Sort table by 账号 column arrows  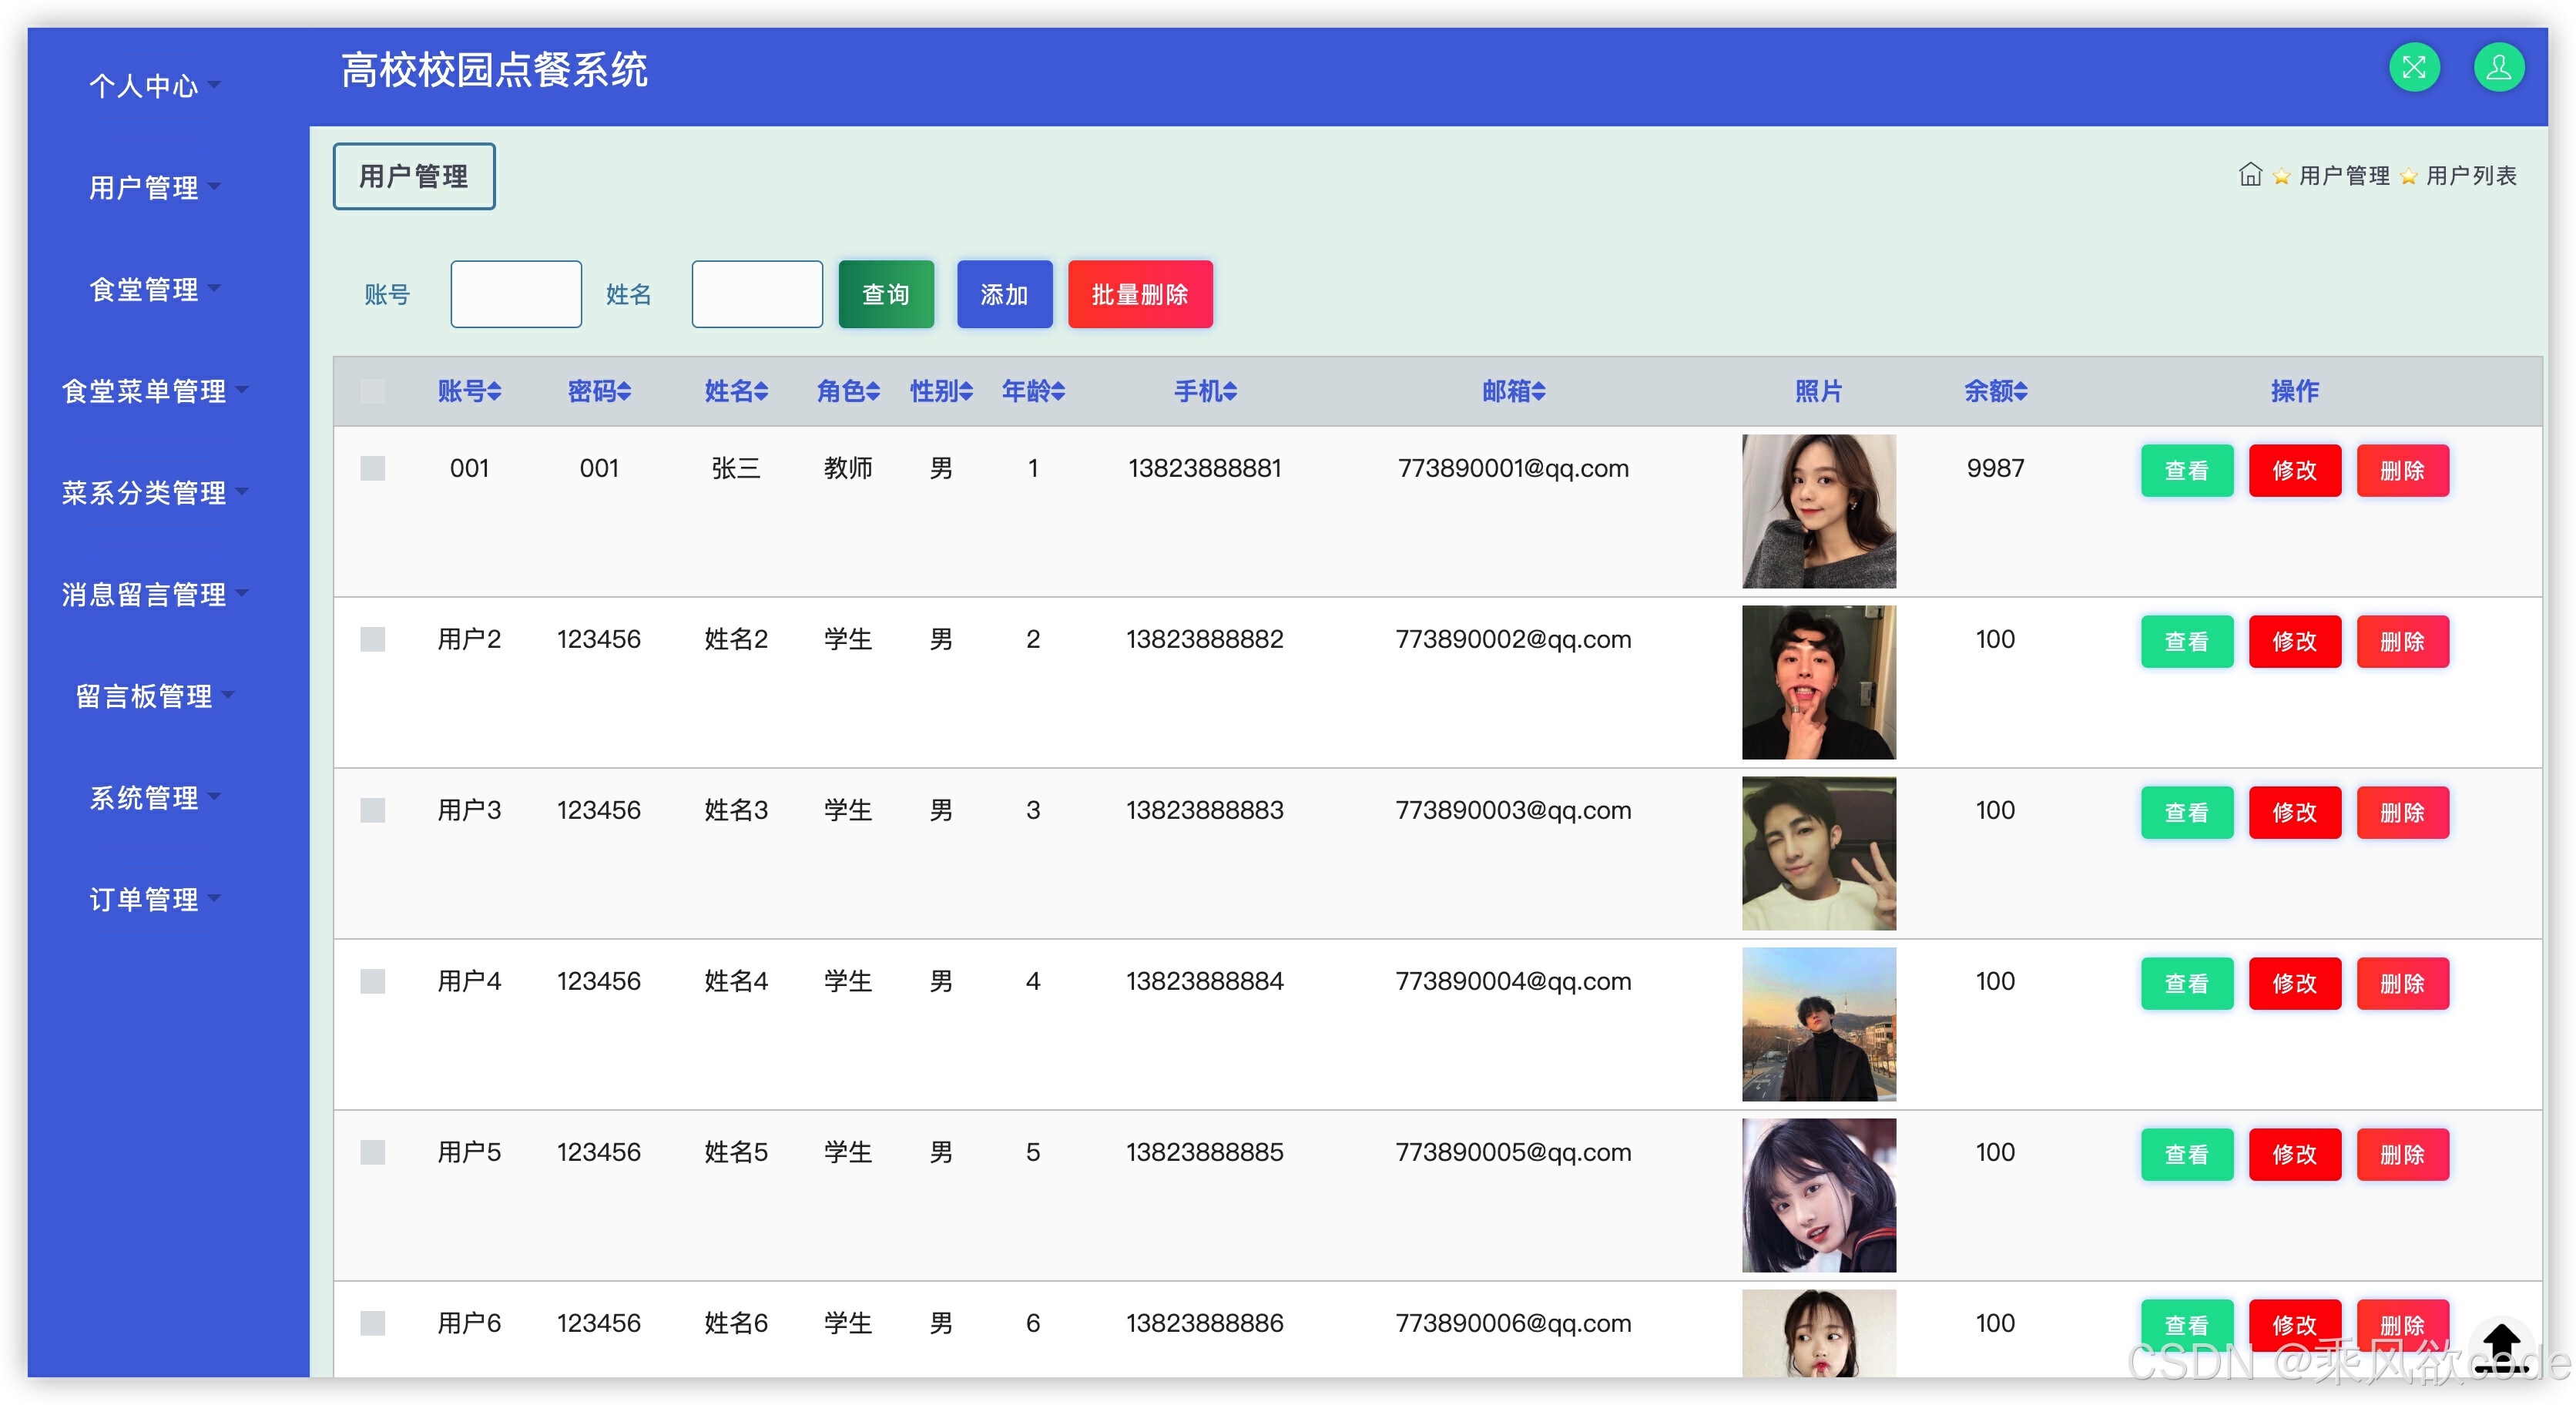click(x=494, y=392)
